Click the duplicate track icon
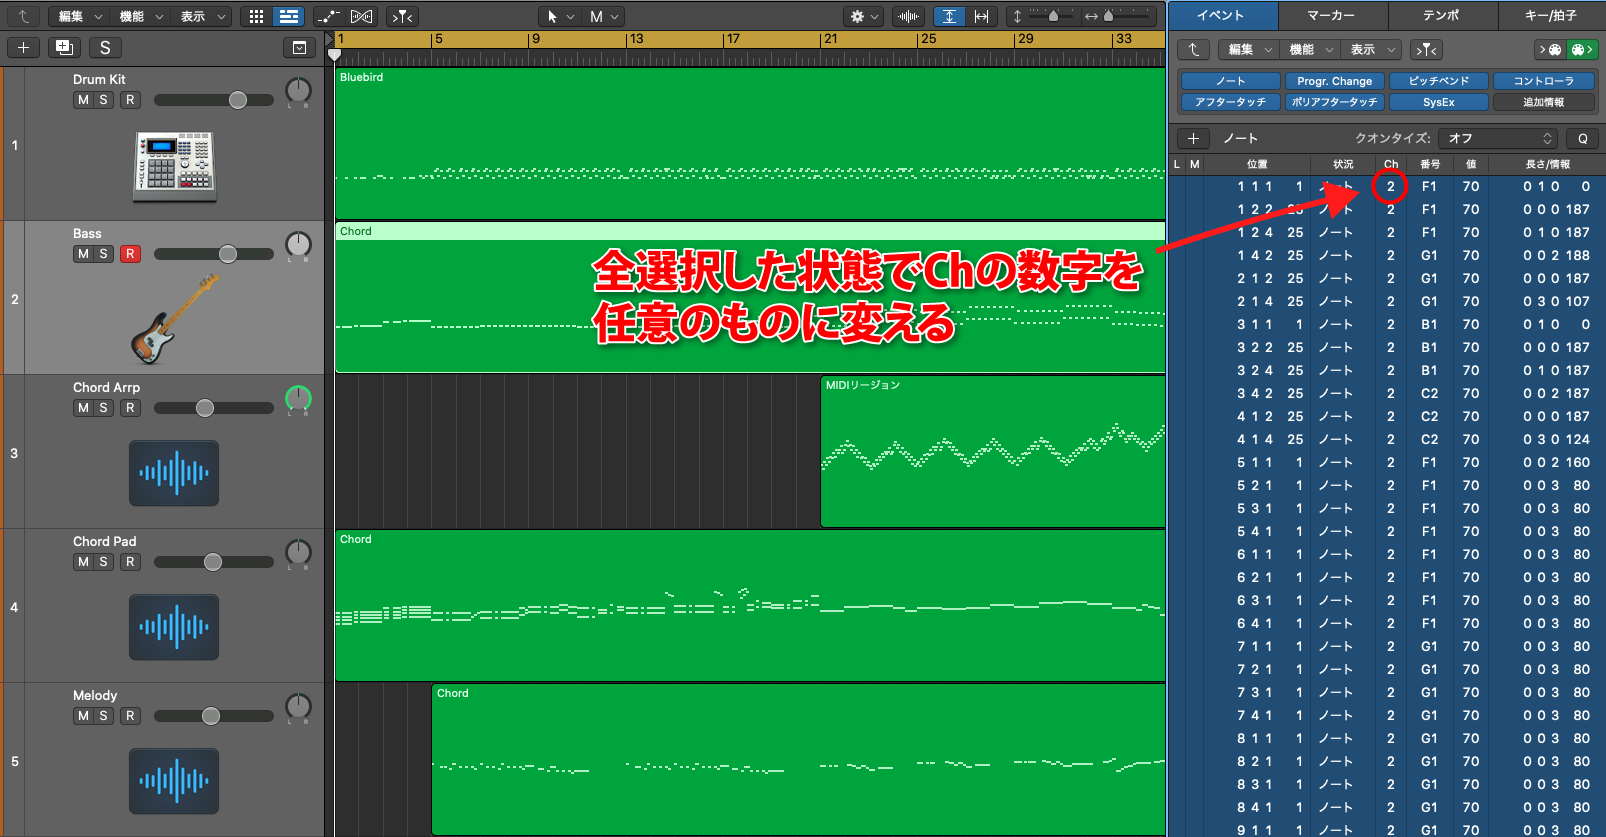The width and height of the screenshot is (1606, 837). click(64, 47)
